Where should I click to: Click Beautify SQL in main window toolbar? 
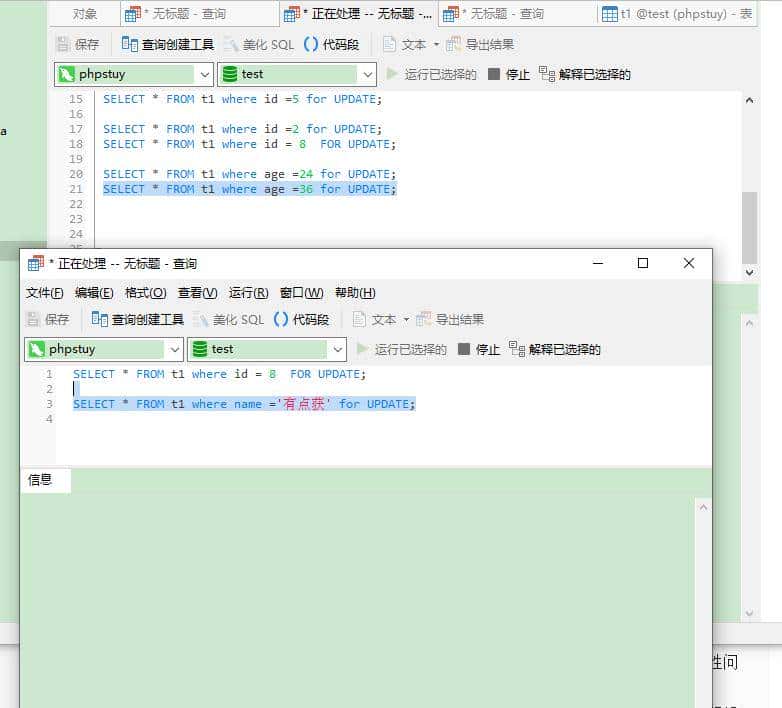[x=259, y=44]
